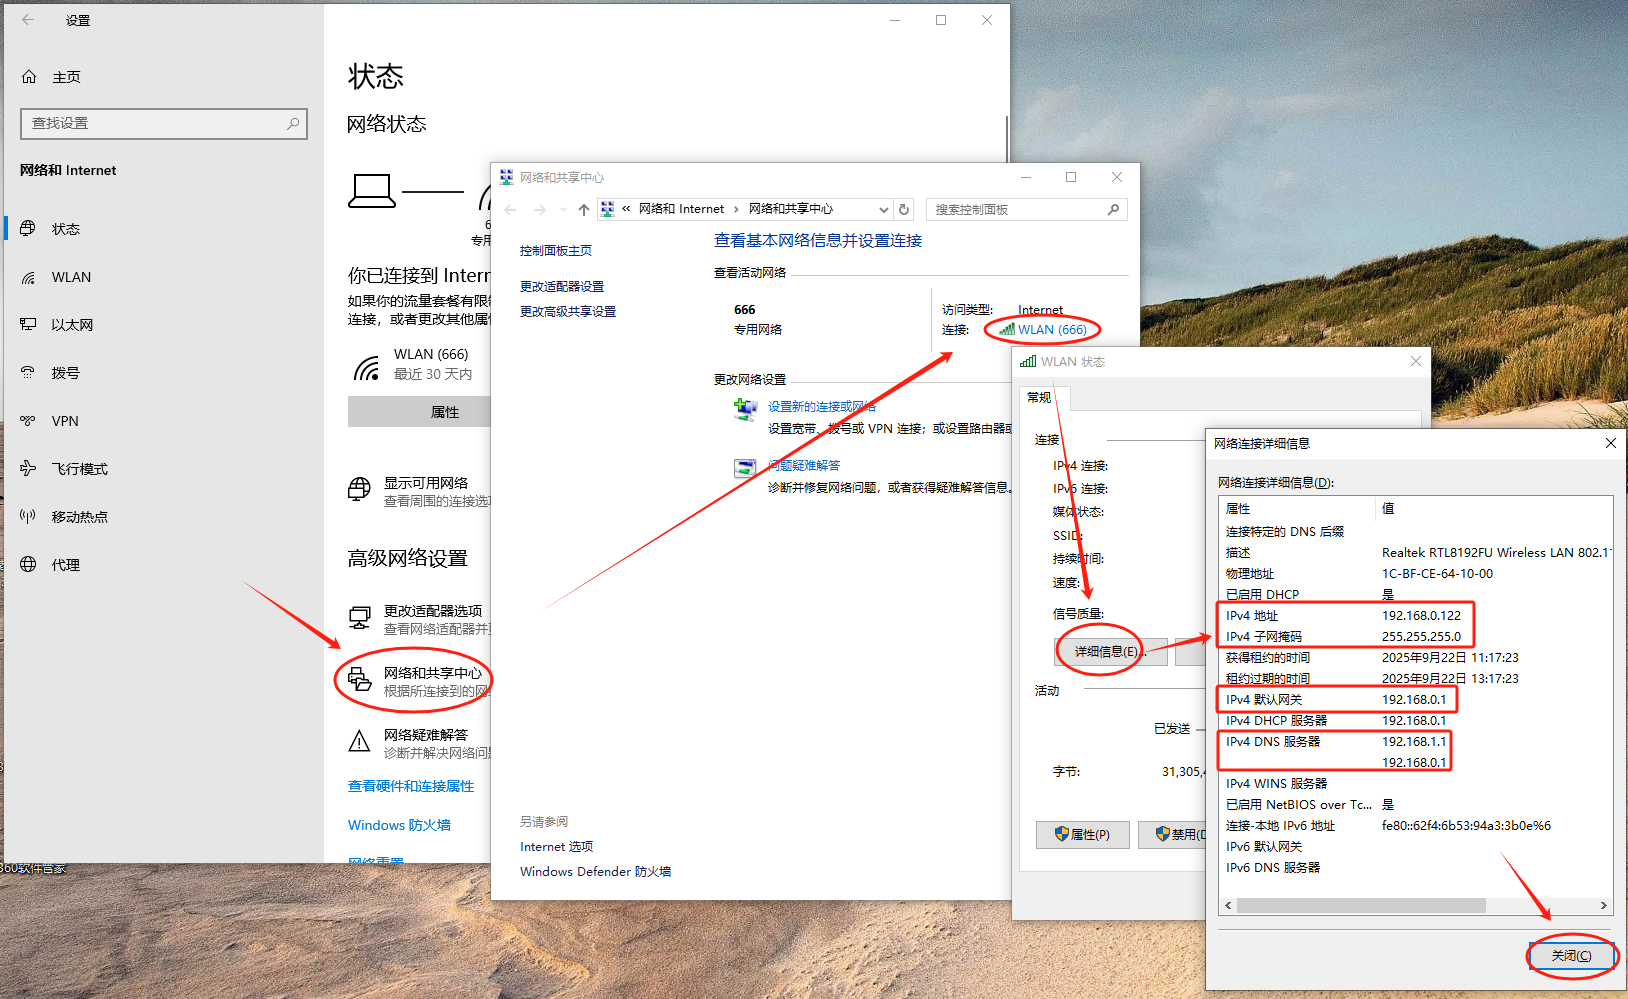
Task: Click the 搜索控制面板 search box
Action: click(1018, 209)
